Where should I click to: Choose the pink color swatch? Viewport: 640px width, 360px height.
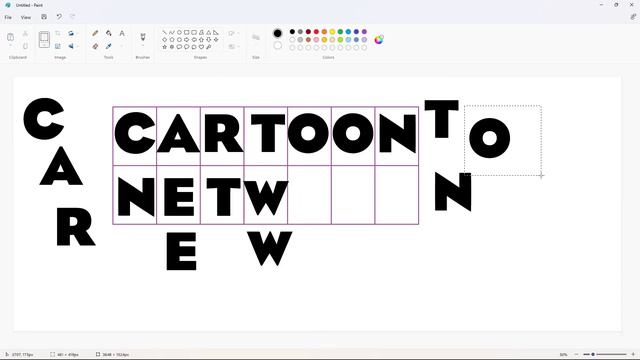316,40
